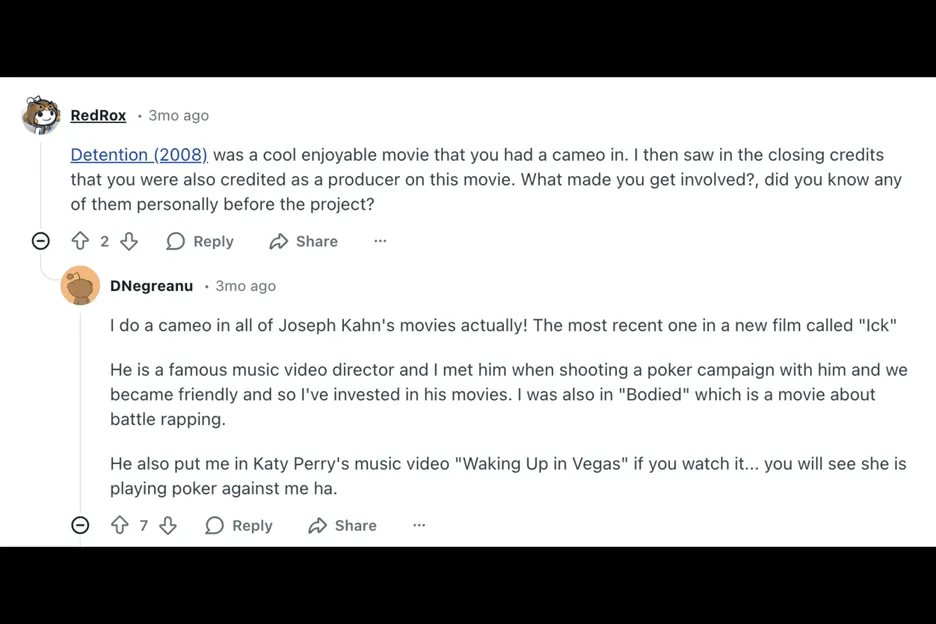Collapse RedRox's comment thread
Viewport: 936px width, 624px height.
point(41,241)
